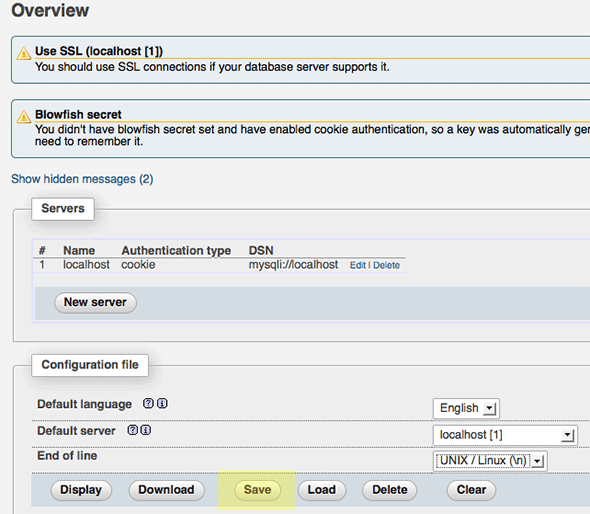Viewport: 590px width, 514px height.
Task: Click the cookie authentication cell
Action: click(138, 265)
